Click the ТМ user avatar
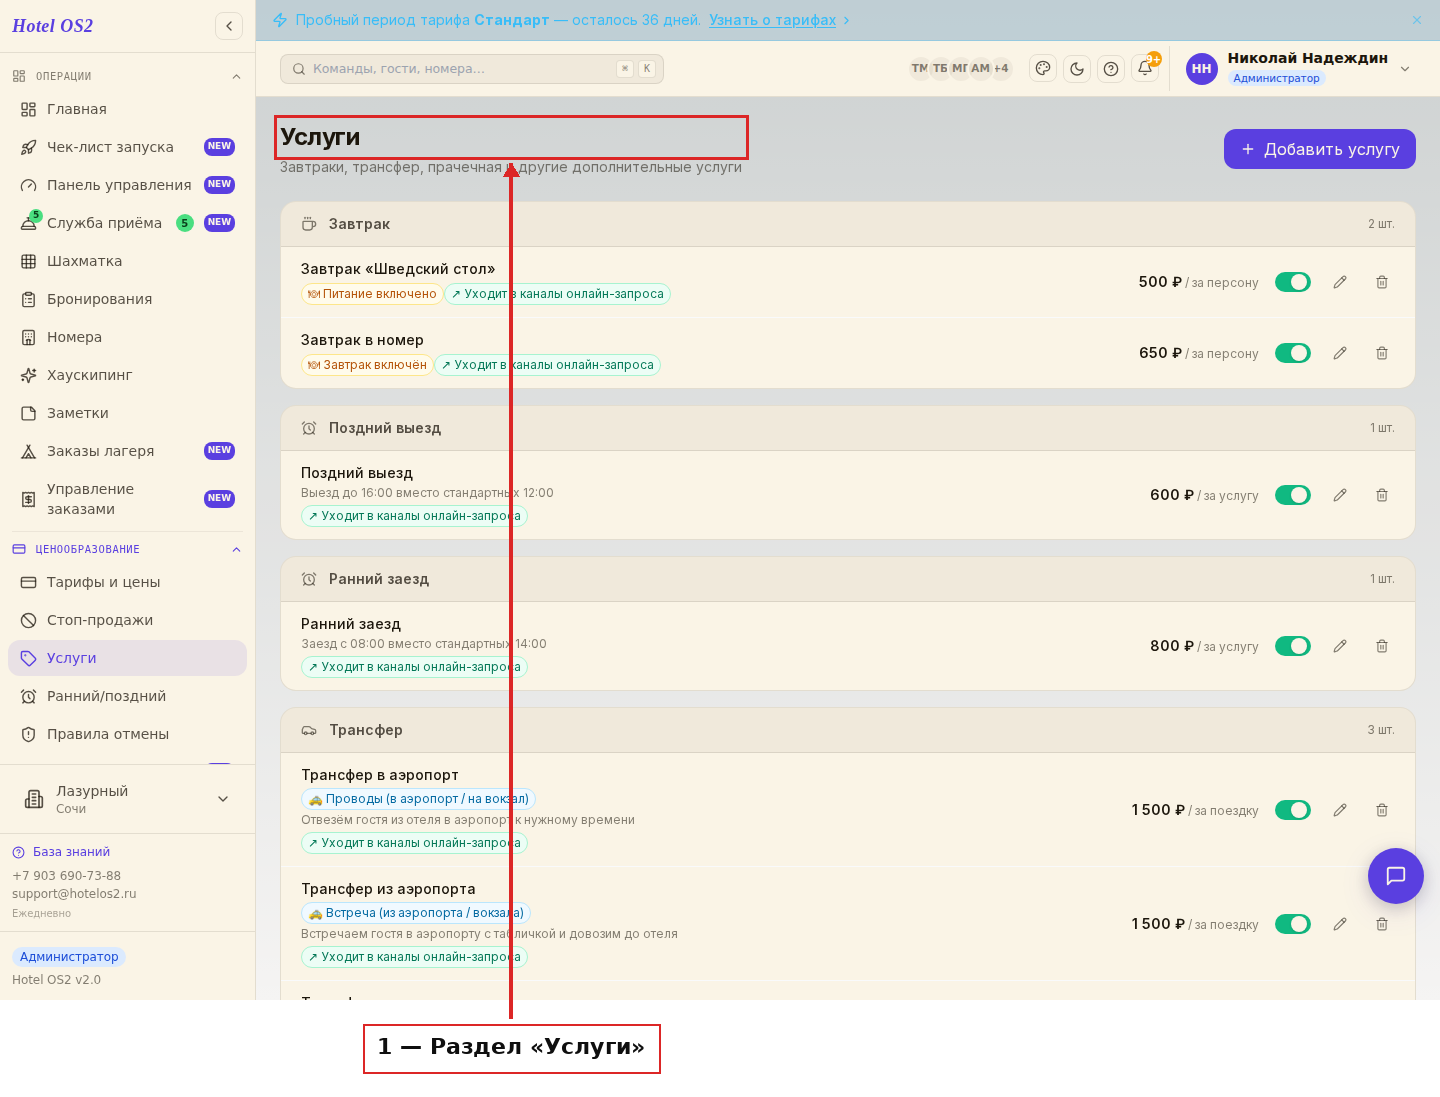Viewport: 1440px width, 1097px height. tap(919, 68)
